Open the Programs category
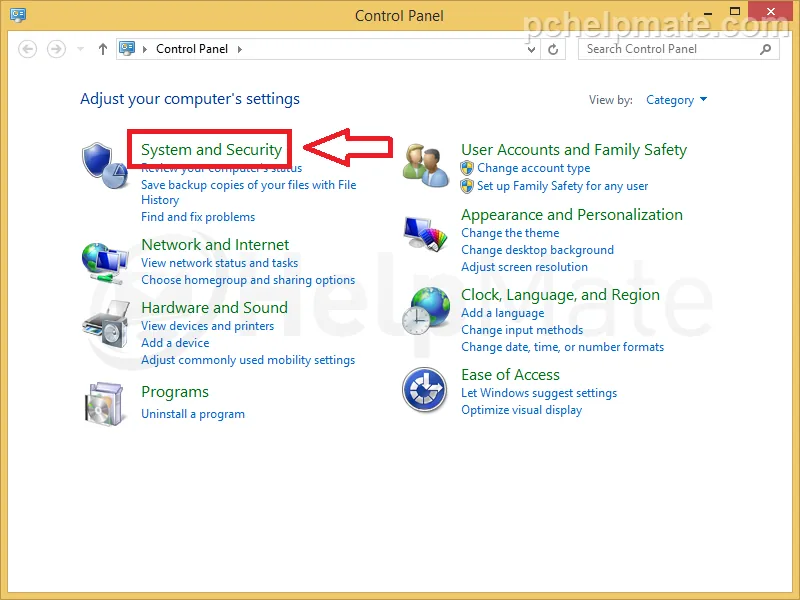Image resolution: width=800 pixels, height=600 pixels. point(175,392)
